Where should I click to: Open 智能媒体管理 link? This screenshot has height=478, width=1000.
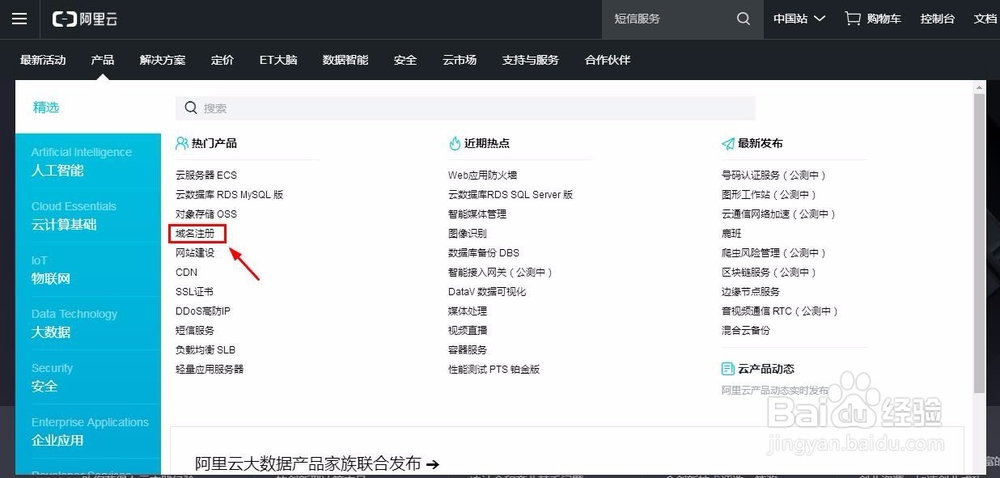pos(477,214)
